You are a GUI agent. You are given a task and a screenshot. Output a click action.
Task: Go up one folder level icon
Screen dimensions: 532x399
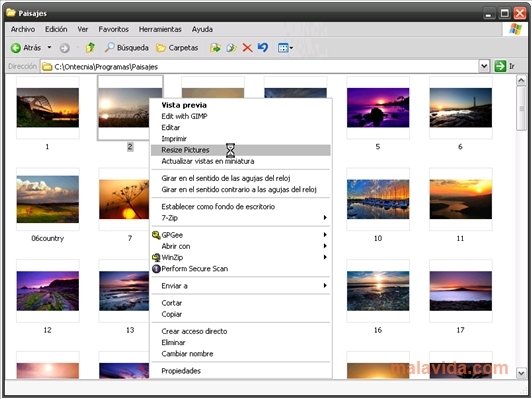coord(90,48)
